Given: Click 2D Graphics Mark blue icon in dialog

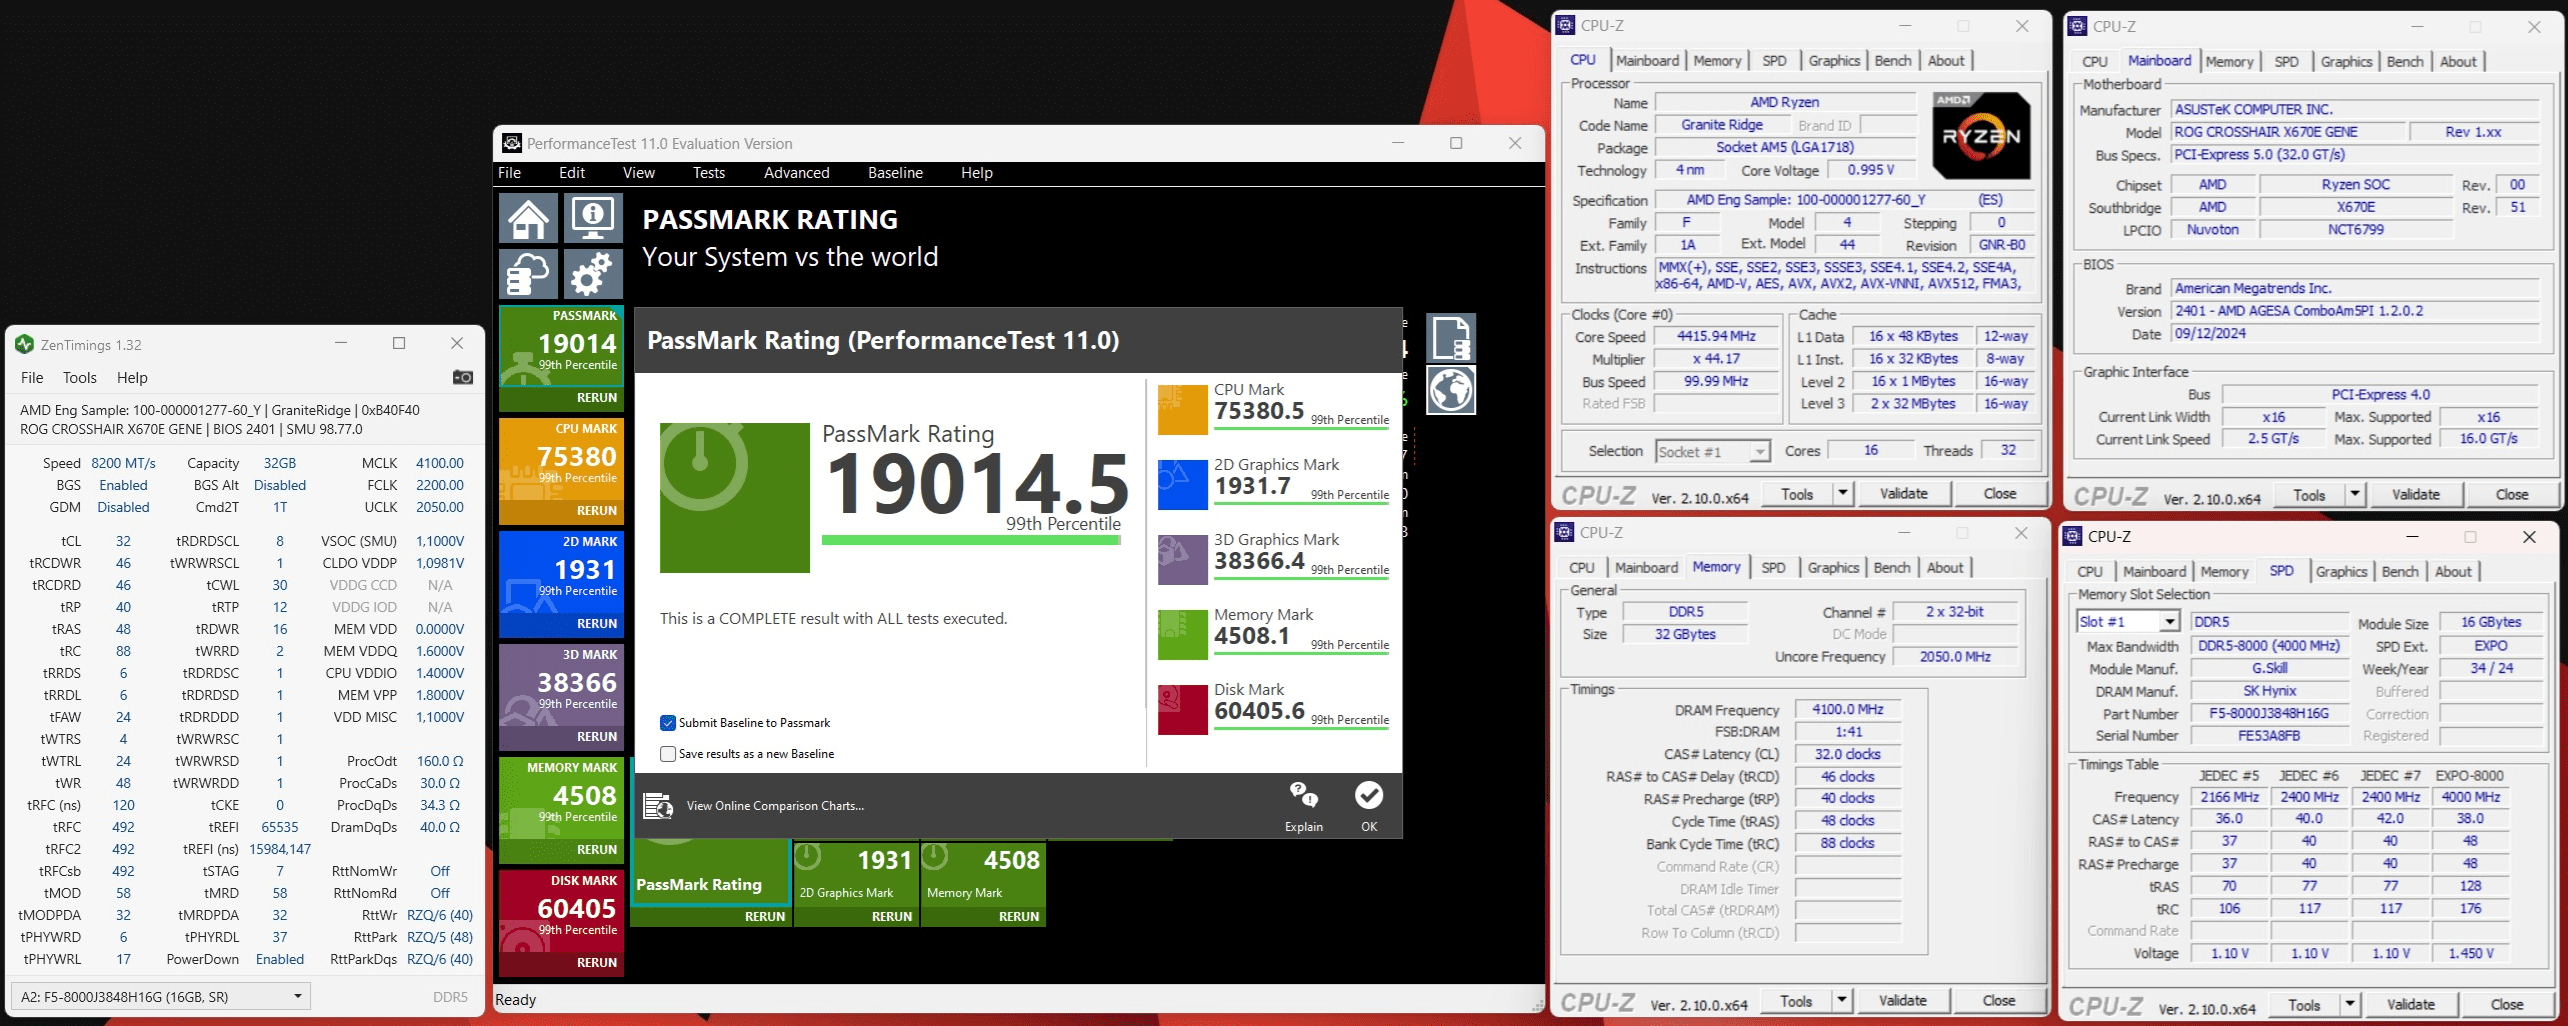Looking at the screenshot, I should 1183,485.
